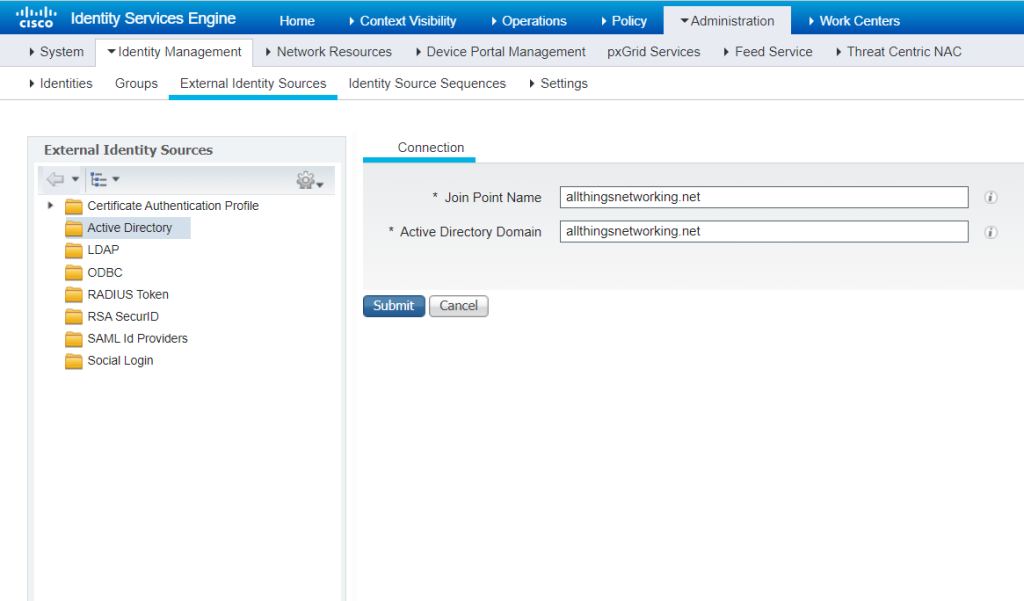Open the Context Visibility menu
Viewport: 1024px width, 601px height.
click(402, 21)
